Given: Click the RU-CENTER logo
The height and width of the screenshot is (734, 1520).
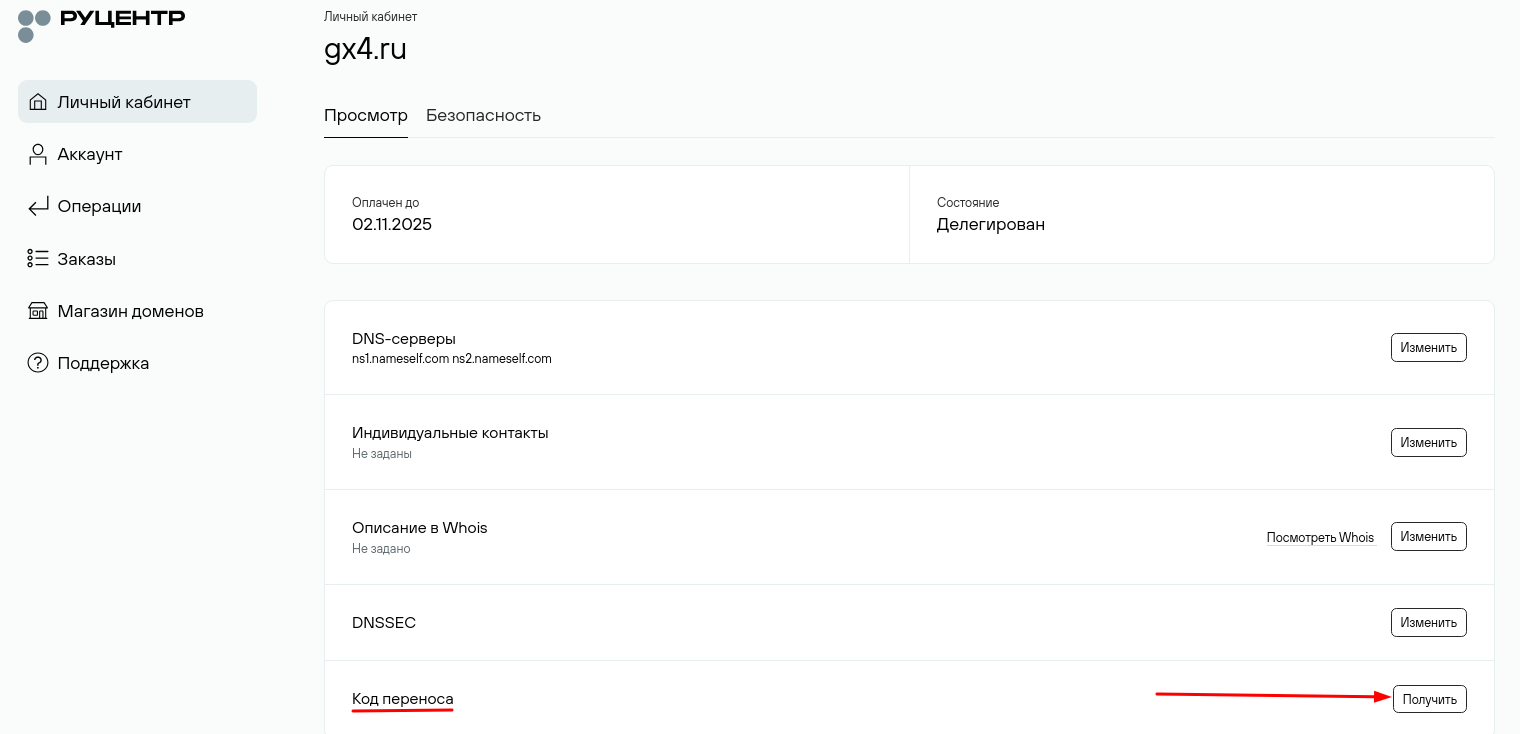Looking at the screenshot, I should [x=102, y=24].
